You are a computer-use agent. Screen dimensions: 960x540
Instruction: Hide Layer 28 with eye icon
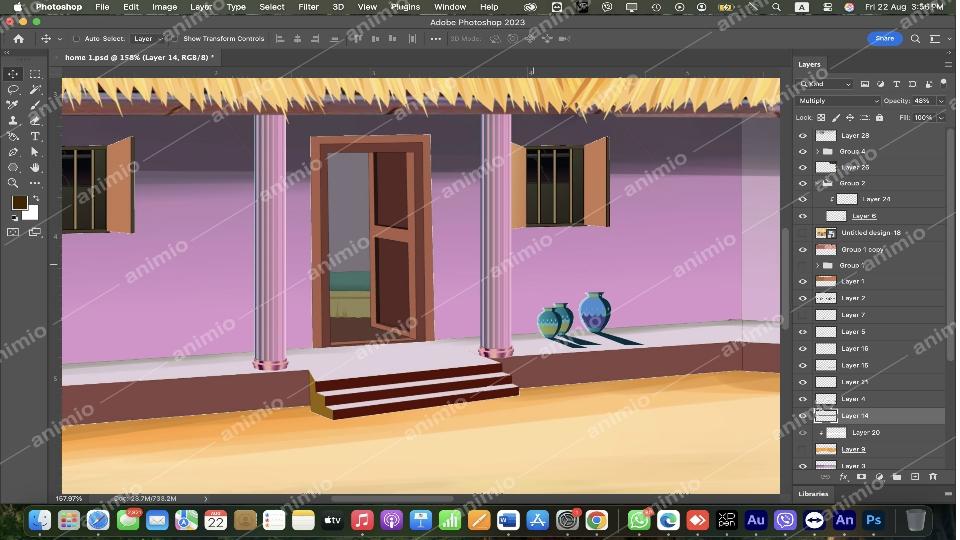tap(802, 135)
